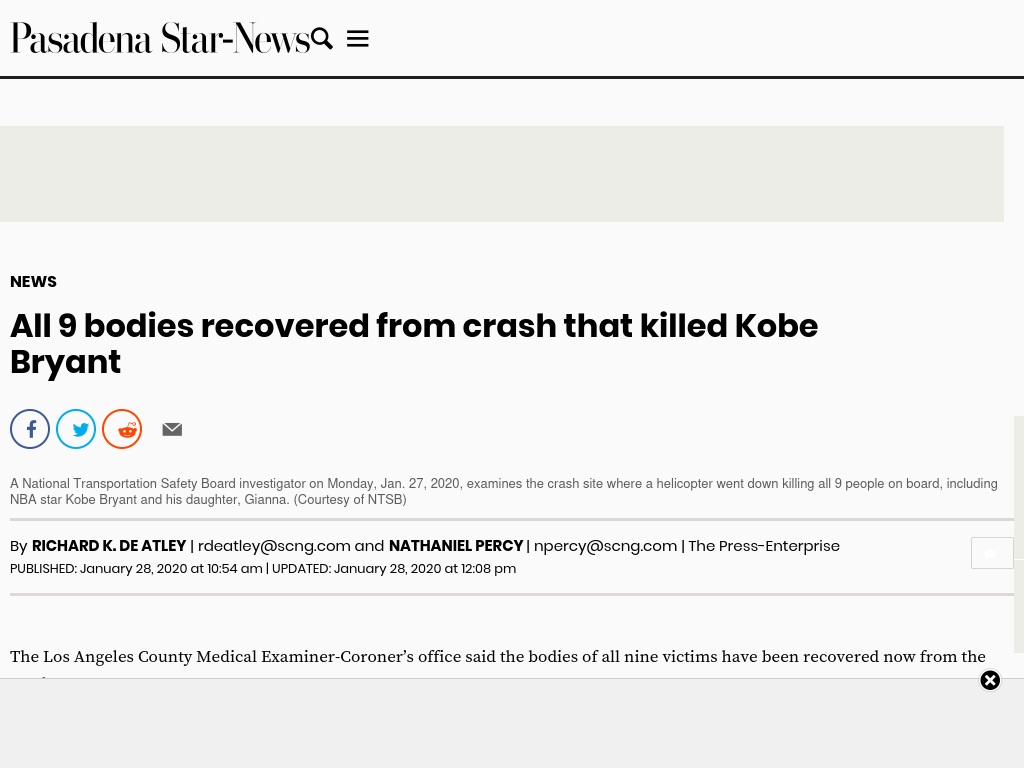The width and height of the screenshot is (1024, 768).
Task: Email npercy@scng.com
Action: click(x=605, y=546)
